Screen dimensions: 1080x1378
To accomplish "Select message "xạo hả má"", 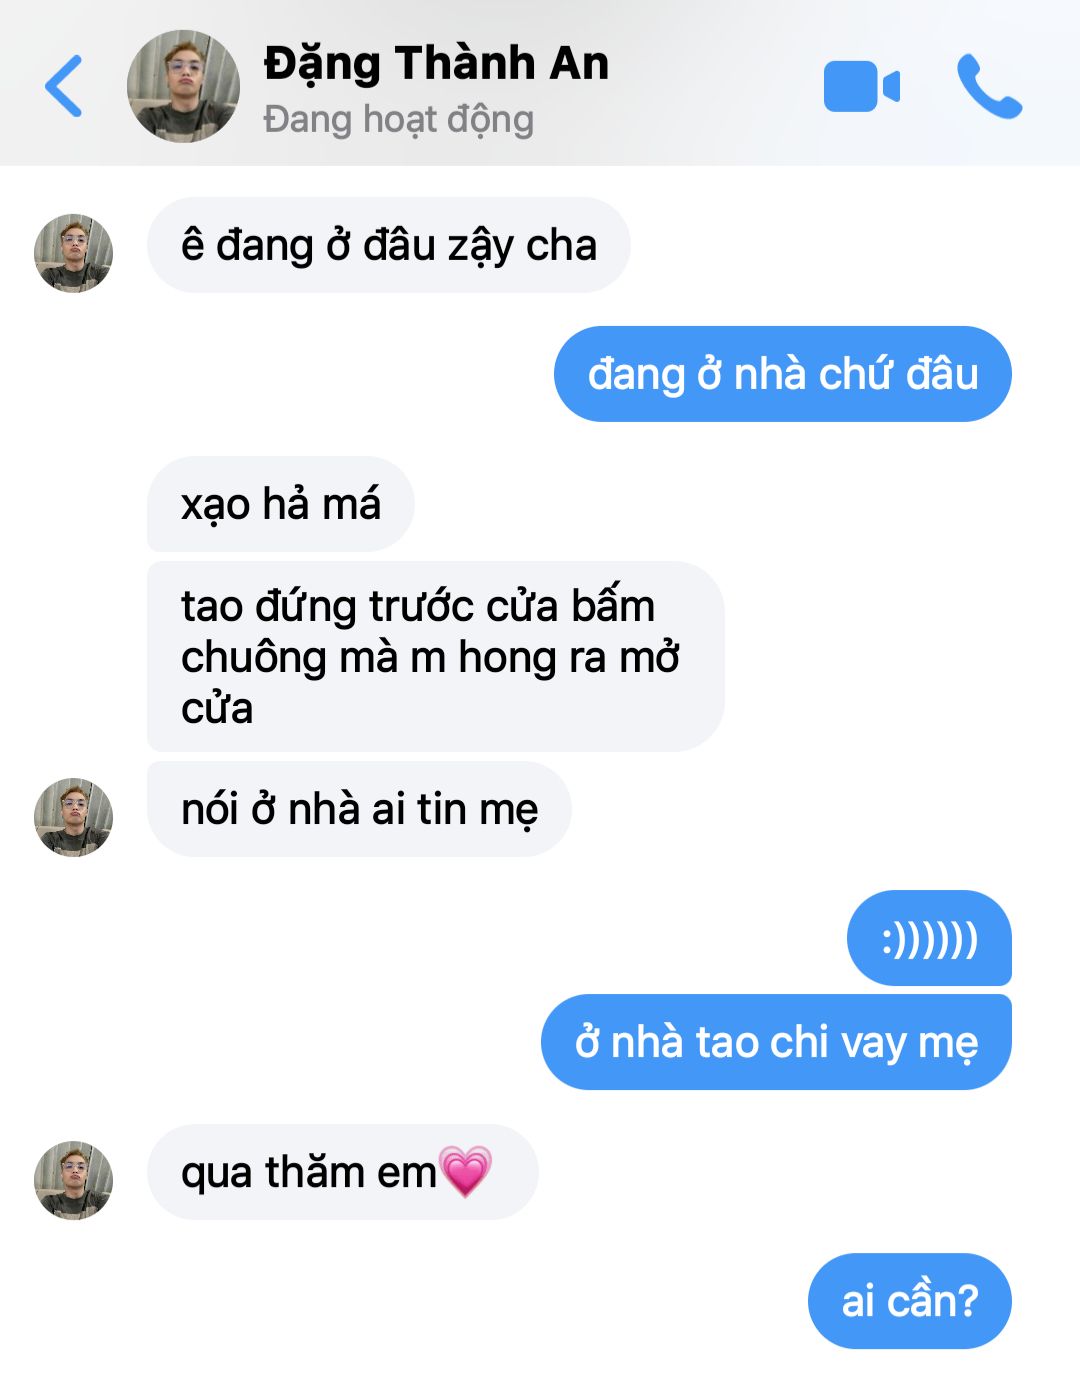I will 281,504.
